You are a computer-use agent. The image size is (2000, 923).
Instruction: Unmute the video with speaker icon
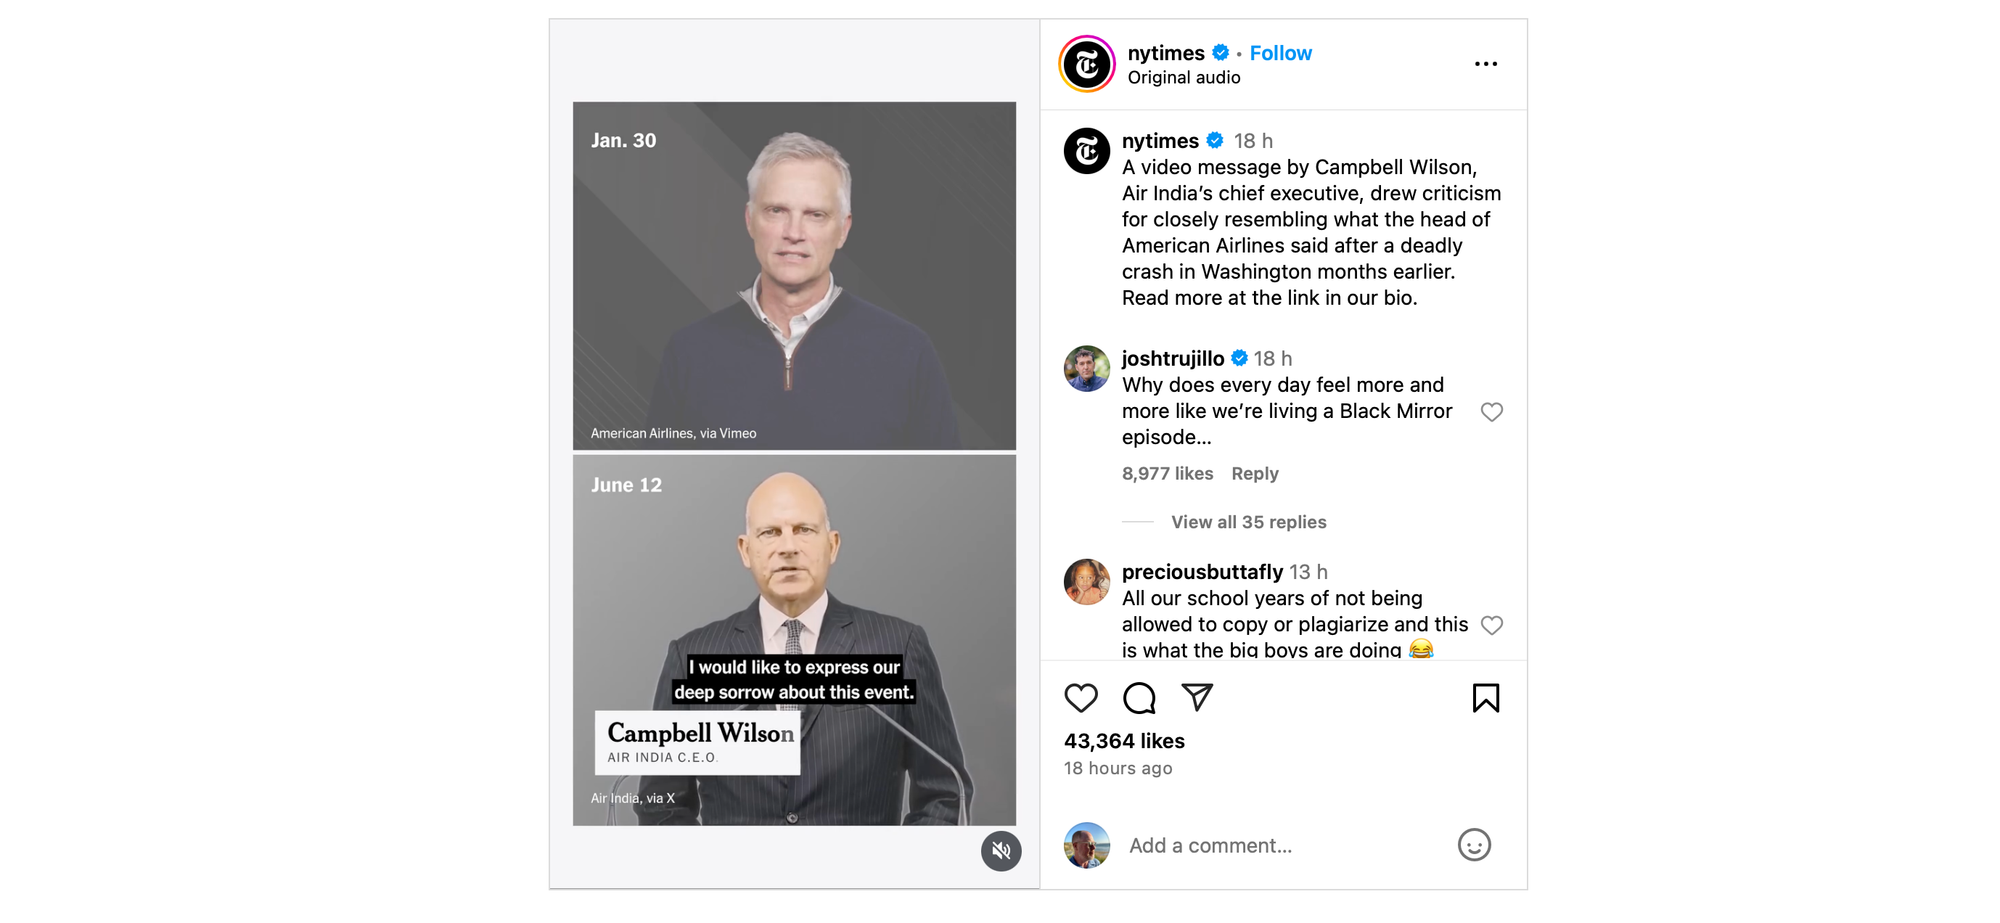[x=1001, y=851]
